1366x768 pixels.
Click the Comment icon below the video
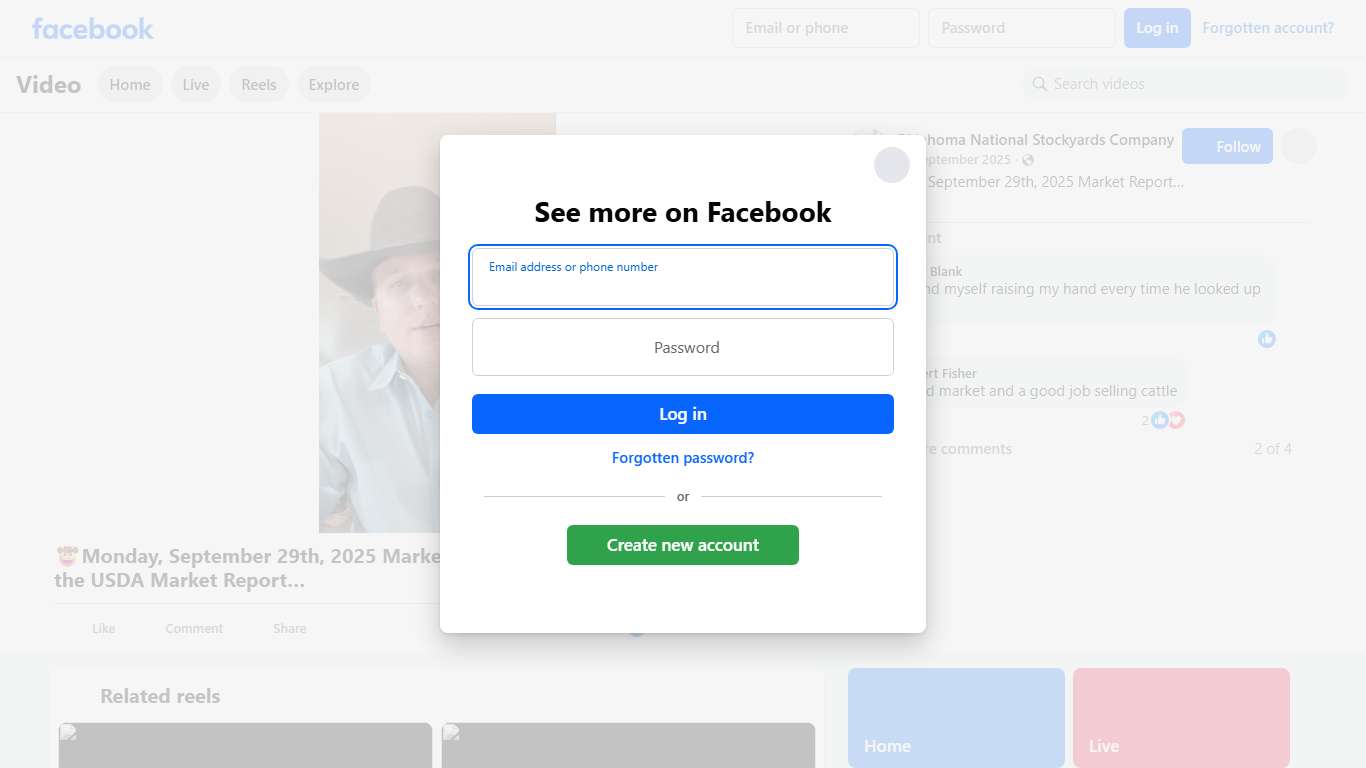click(x=193, y=628)
